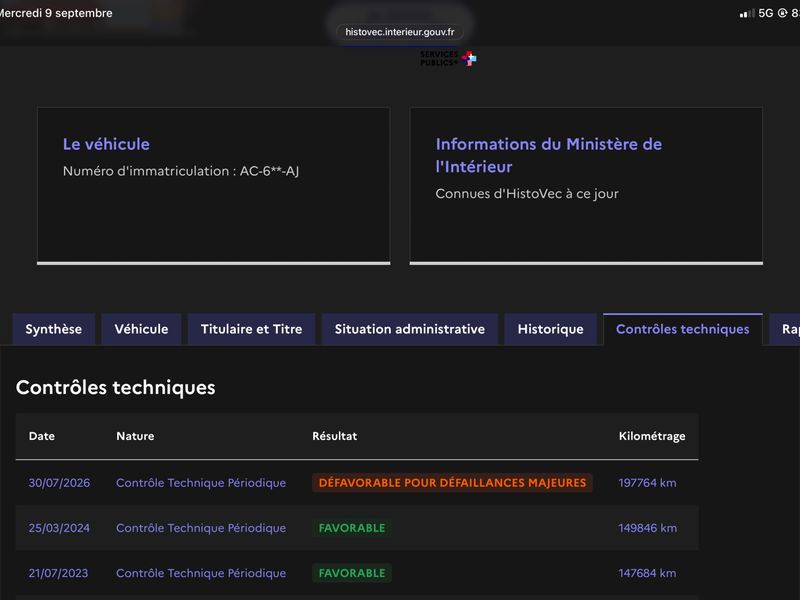800x600 pixels.
Task: Click the Résultat column header
Action: pos(335,436)
